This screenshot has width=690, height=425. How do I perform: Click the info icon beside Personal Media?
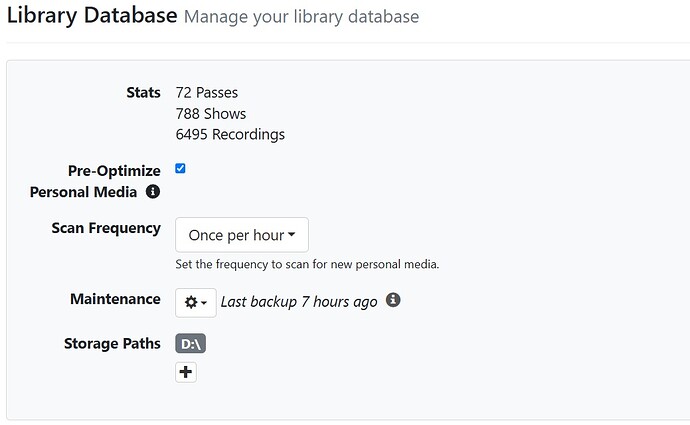pyautogui.click(x=153, y=191)
